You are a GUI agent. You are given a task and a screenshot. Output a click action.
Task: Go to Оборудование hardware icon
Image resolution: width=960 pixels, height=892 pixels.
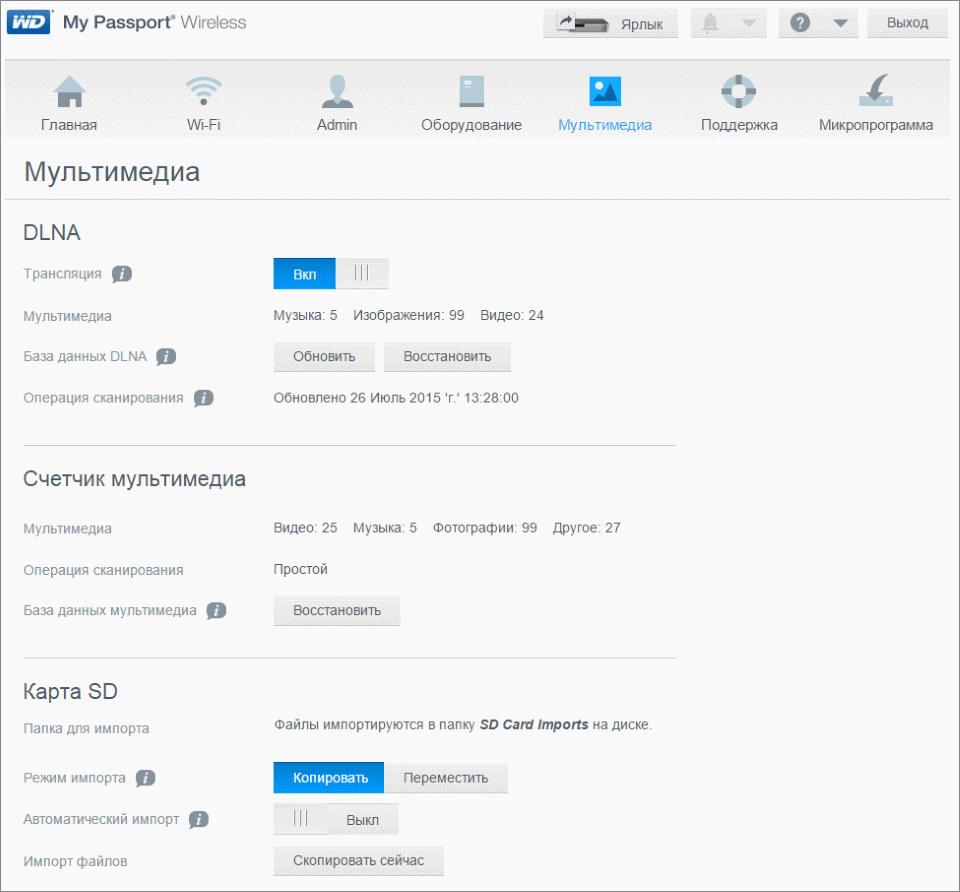pos(471,92)
